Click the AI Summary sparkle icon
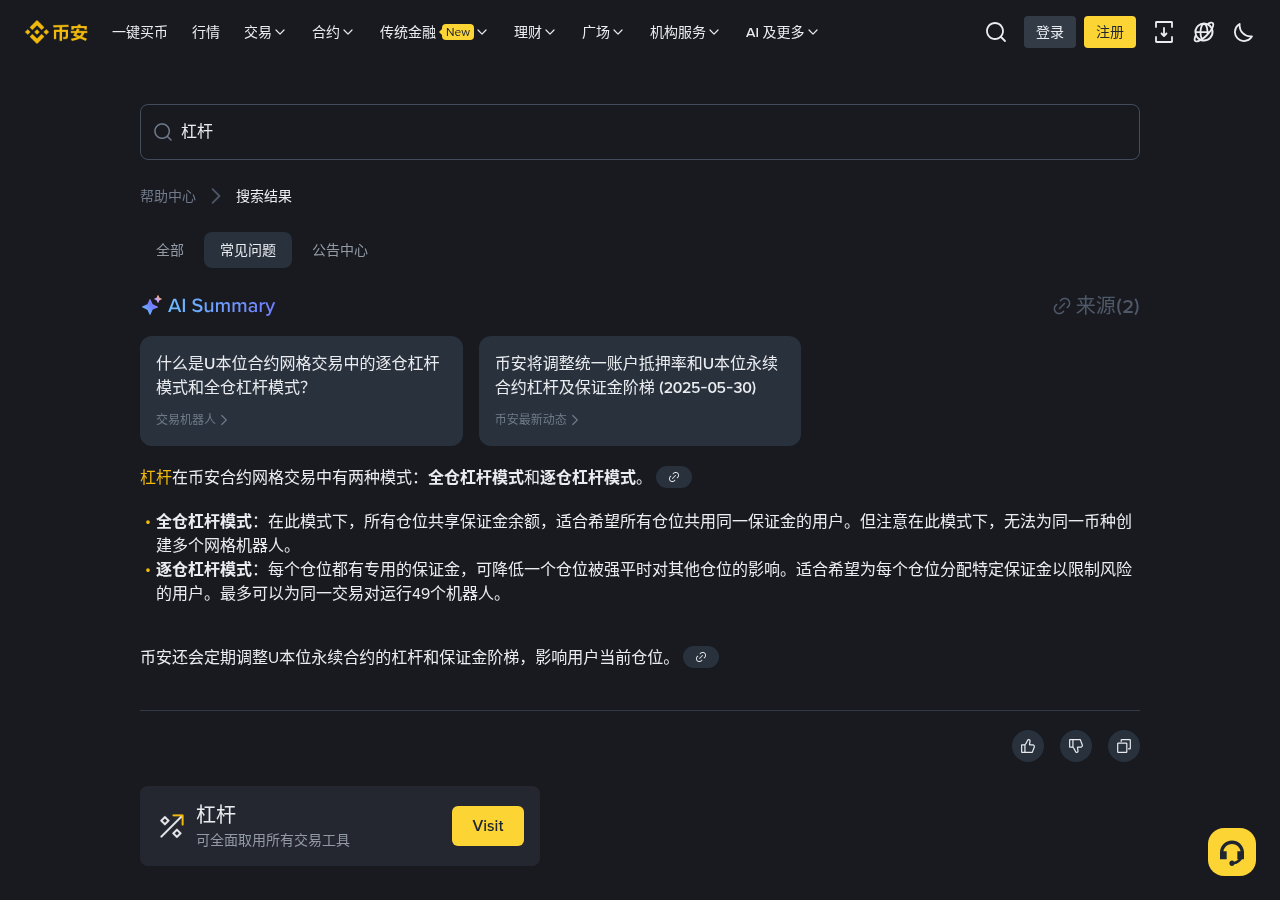 (x=151, y=306)
